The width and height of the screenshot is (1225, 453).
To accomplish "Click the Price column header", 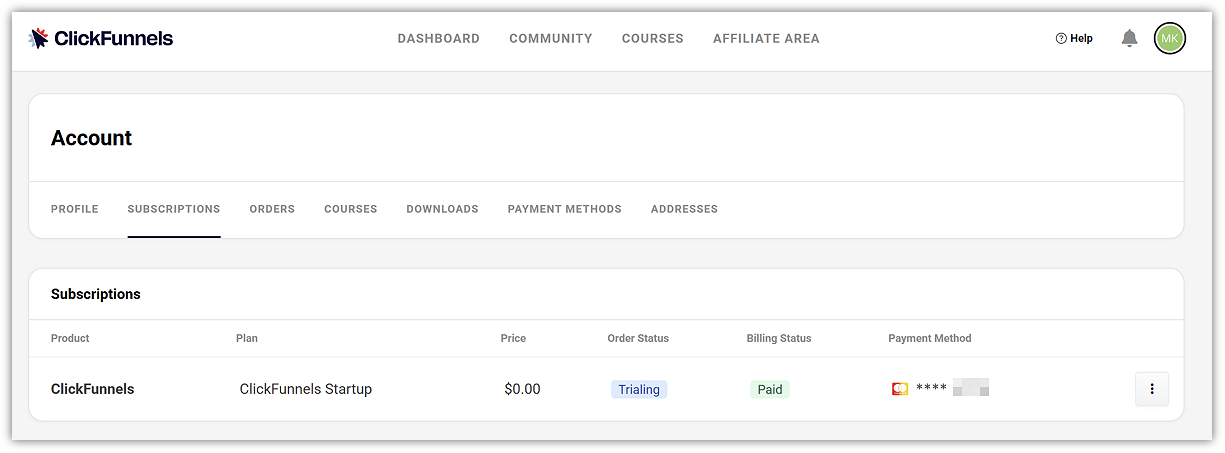I will click(513, 338).
